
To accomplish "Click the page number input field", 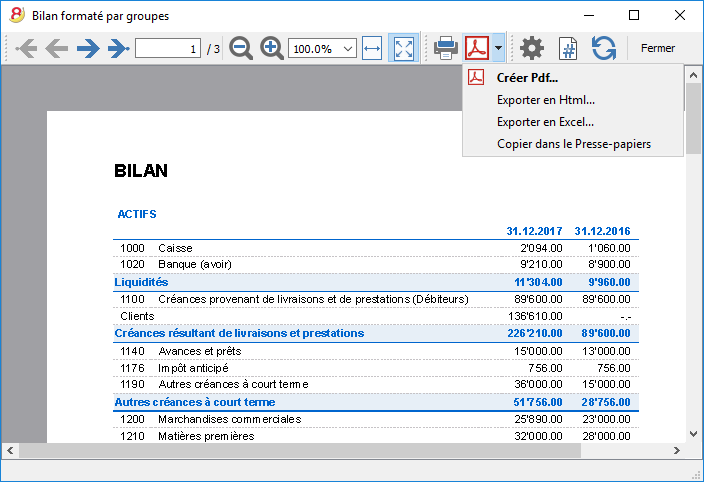I will pos(168,48).
